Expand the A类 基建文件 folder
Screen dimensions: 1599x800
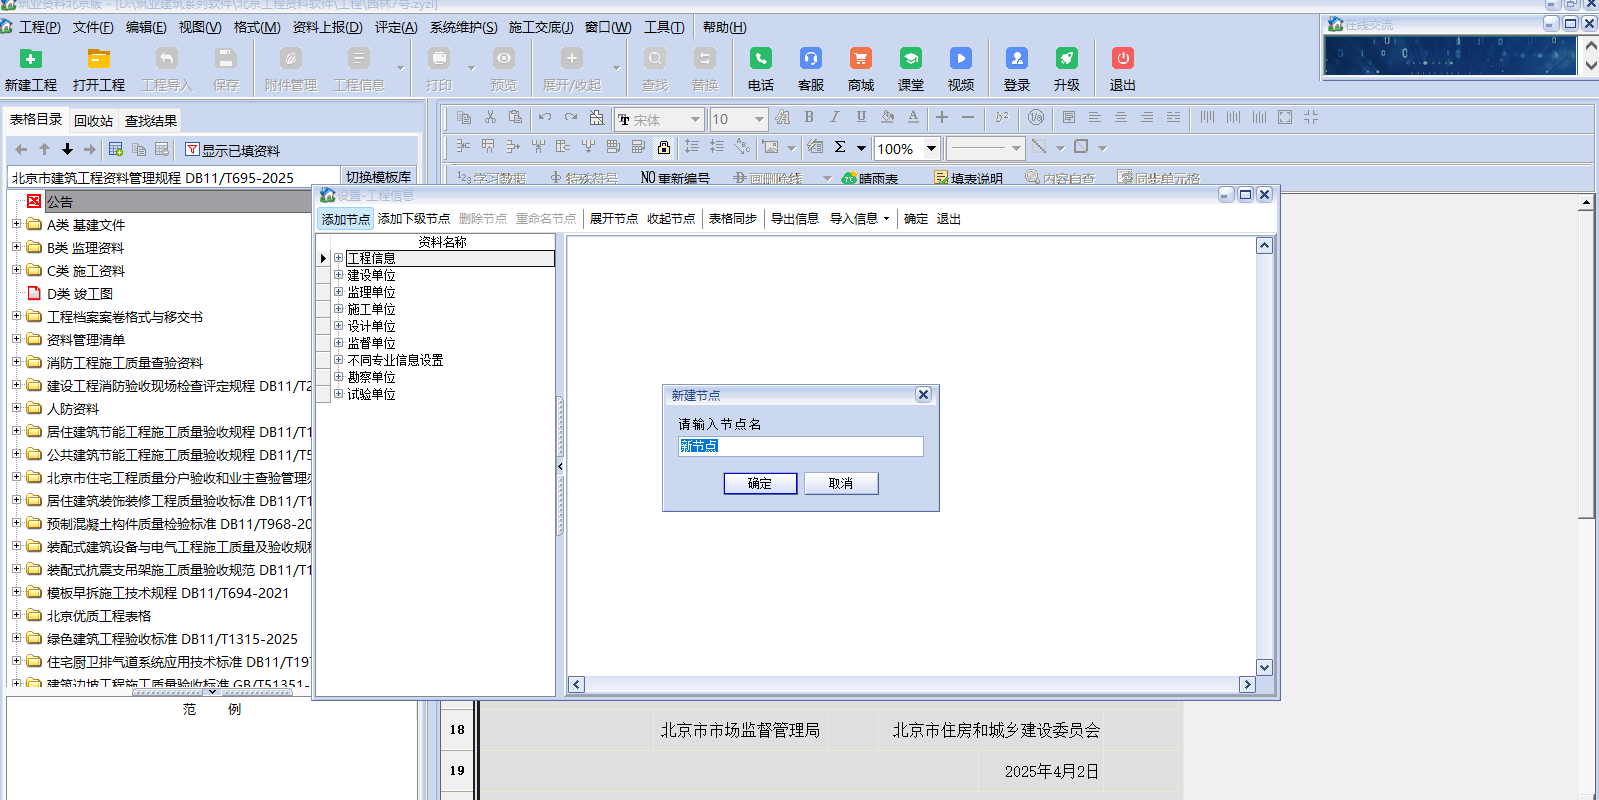16,224
